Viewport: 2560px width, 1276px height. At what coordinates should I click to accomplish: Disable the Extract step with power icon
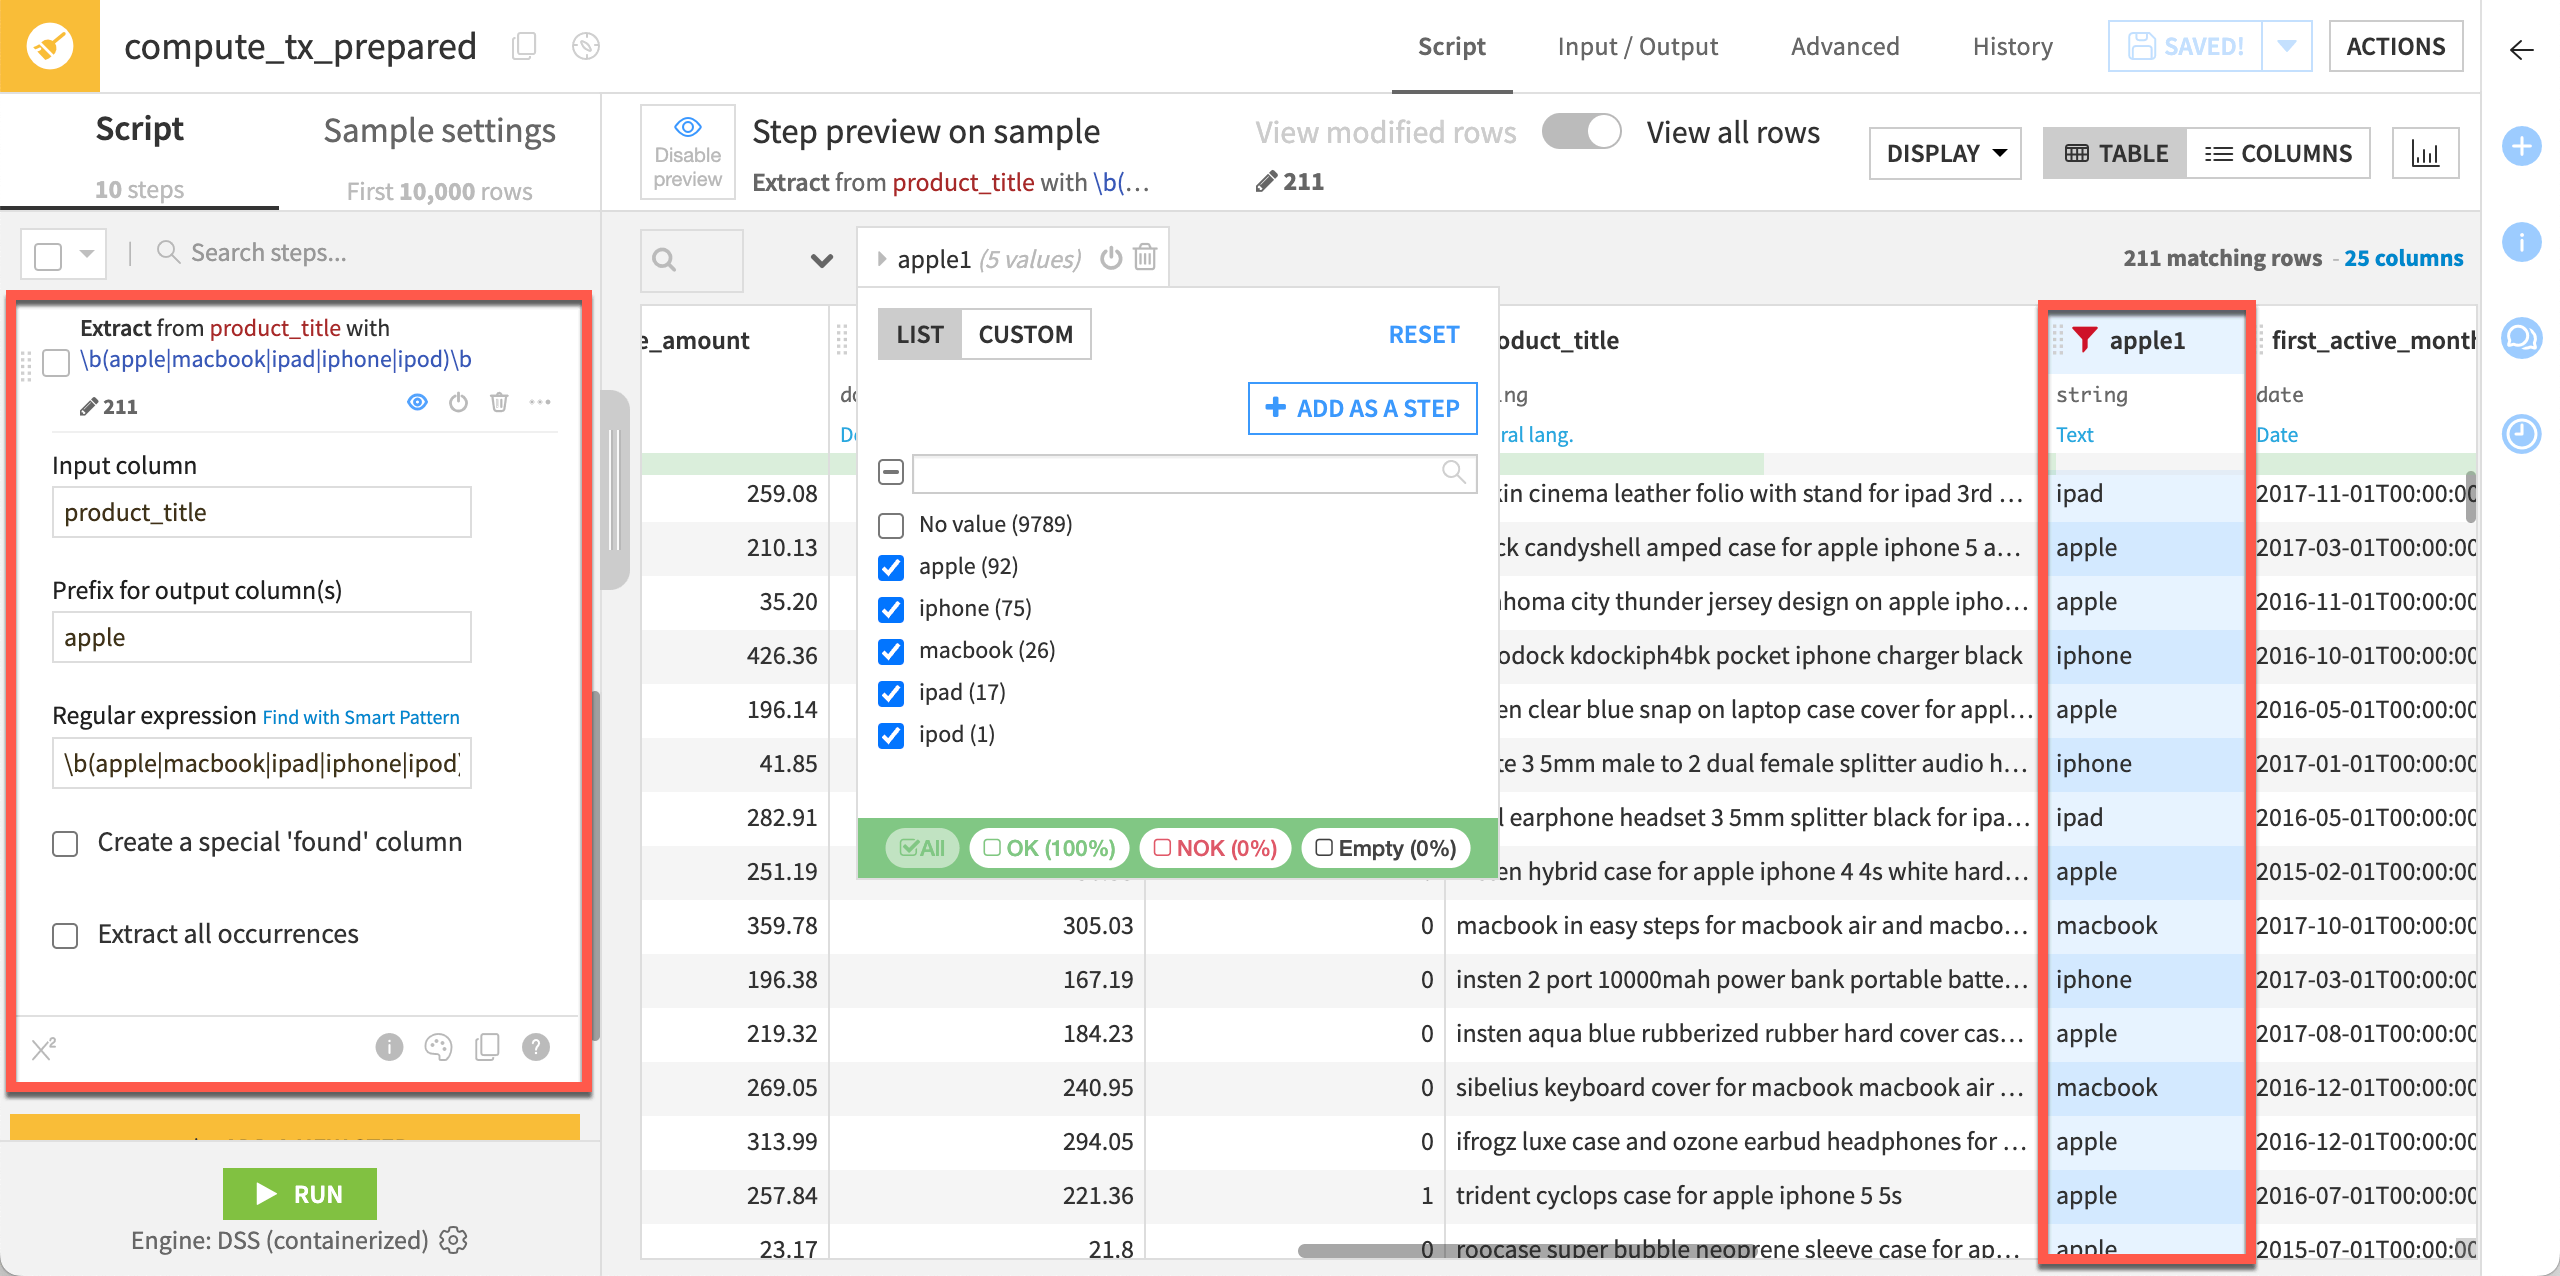pyautogui.click(x=458, y=402)
